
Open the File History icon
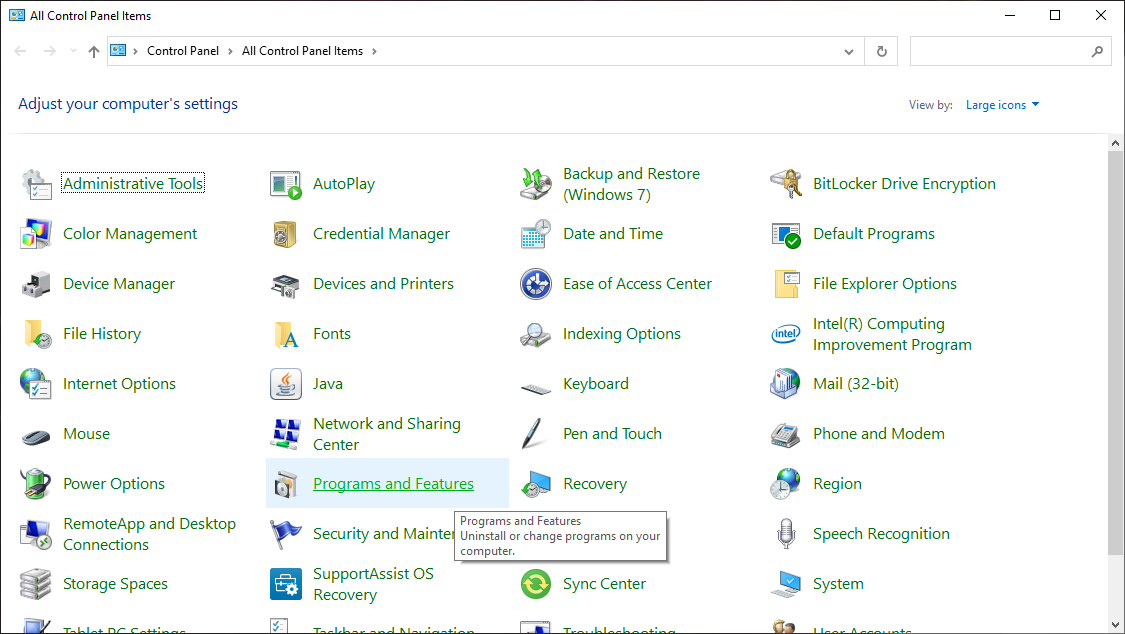[x=36, y=334]
